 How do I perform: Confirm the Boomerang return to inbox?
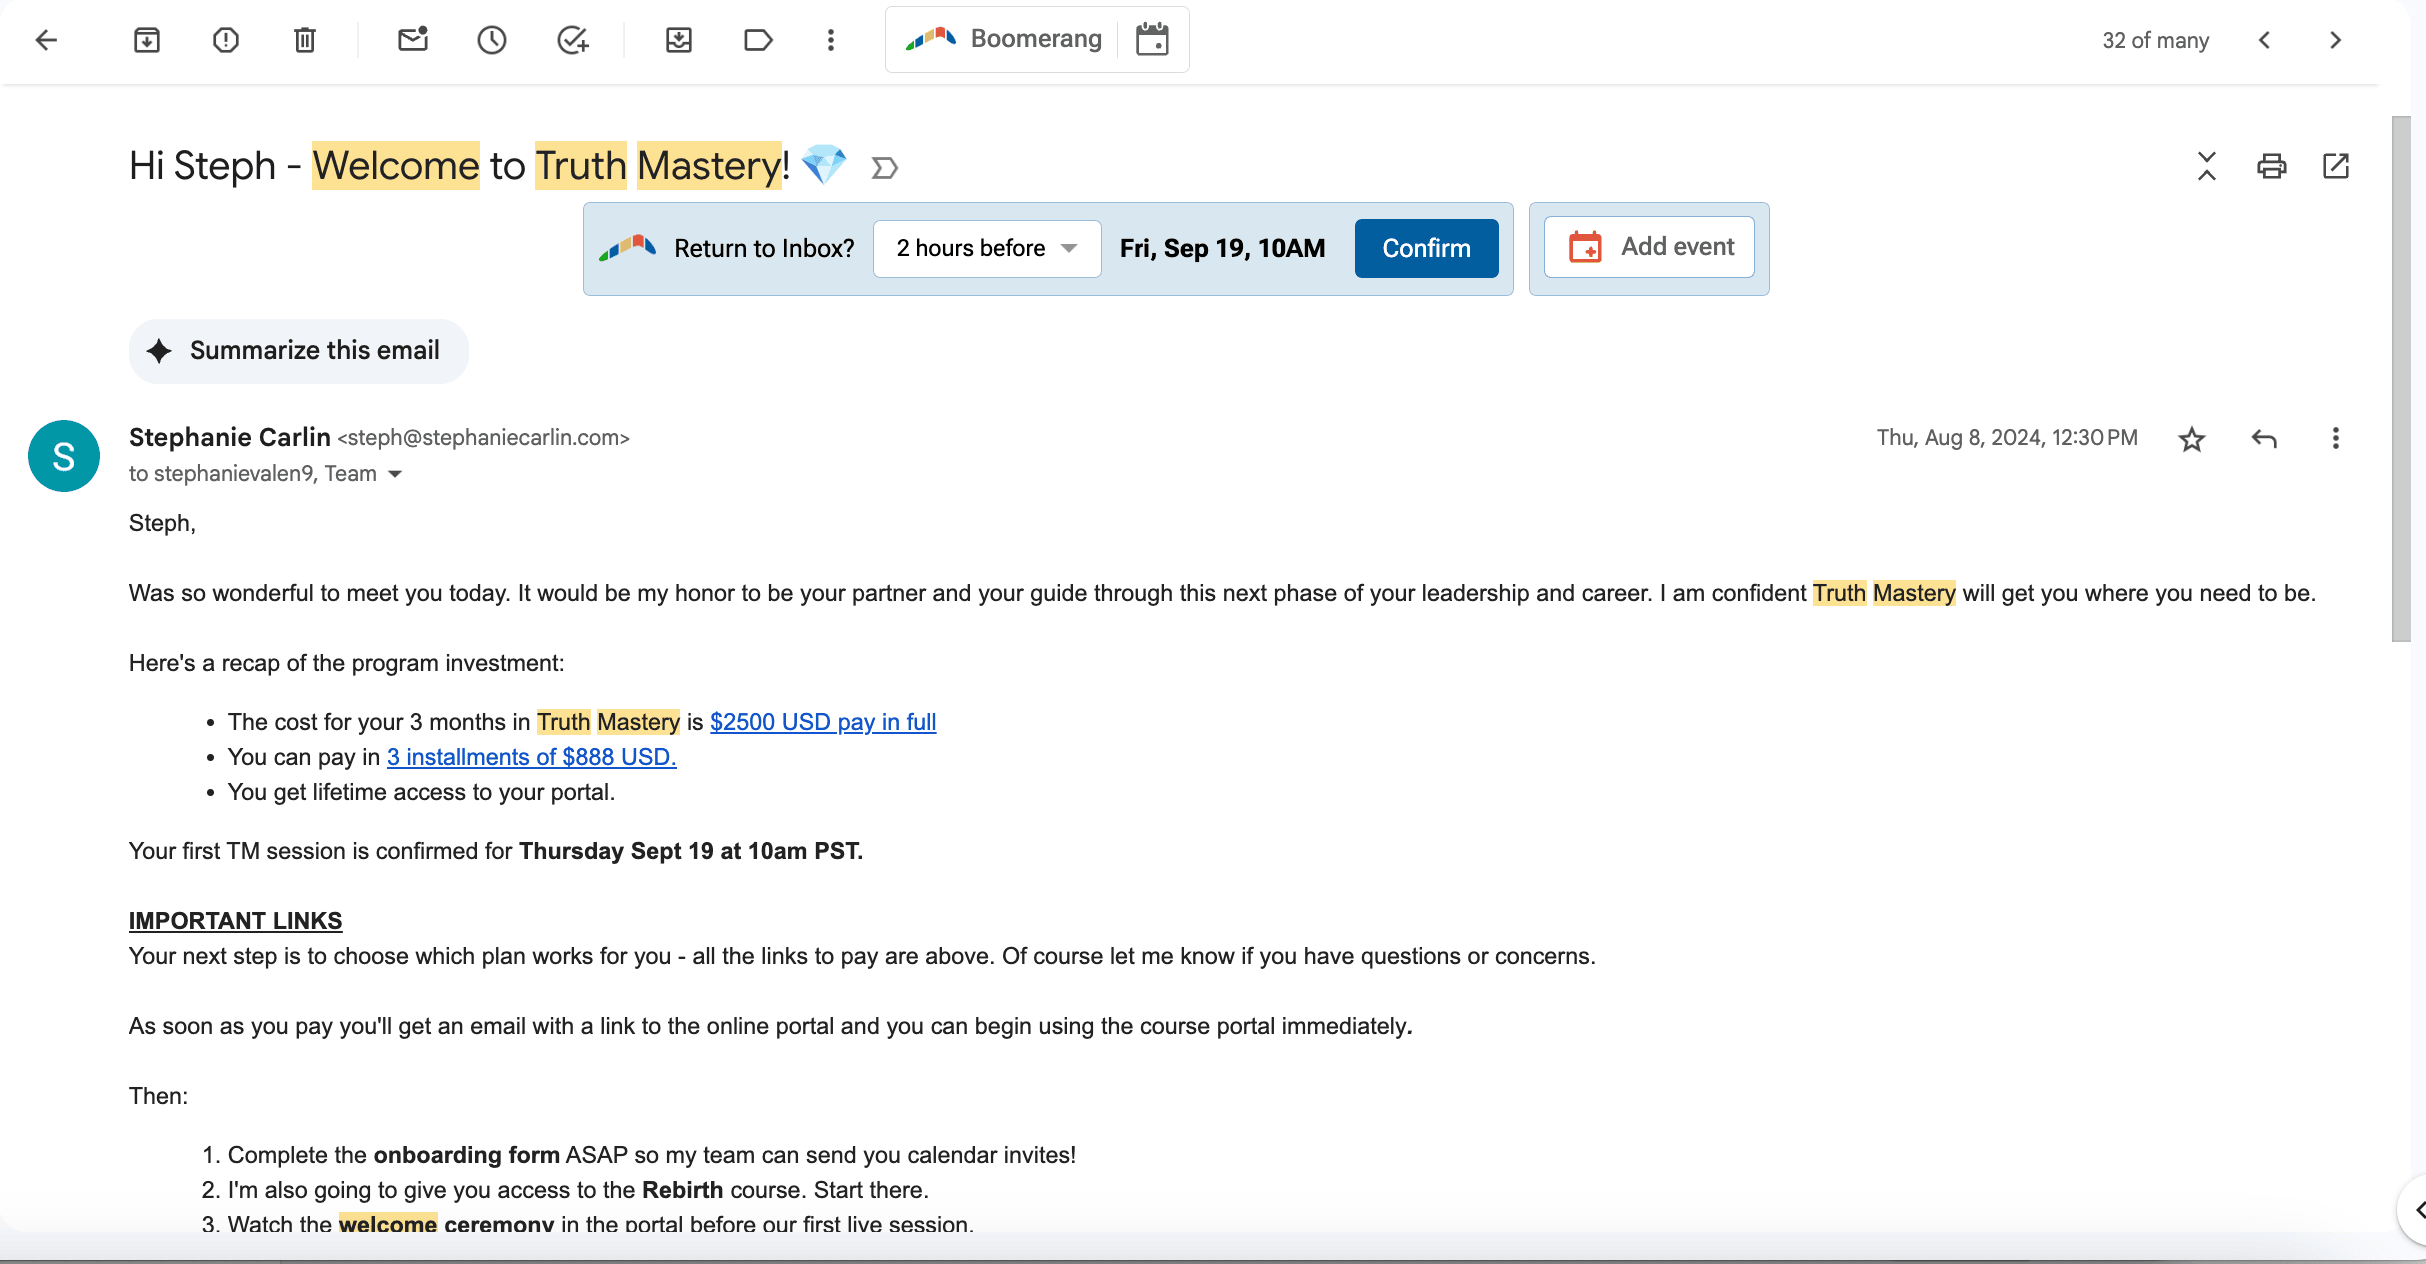pos(1426,248)
